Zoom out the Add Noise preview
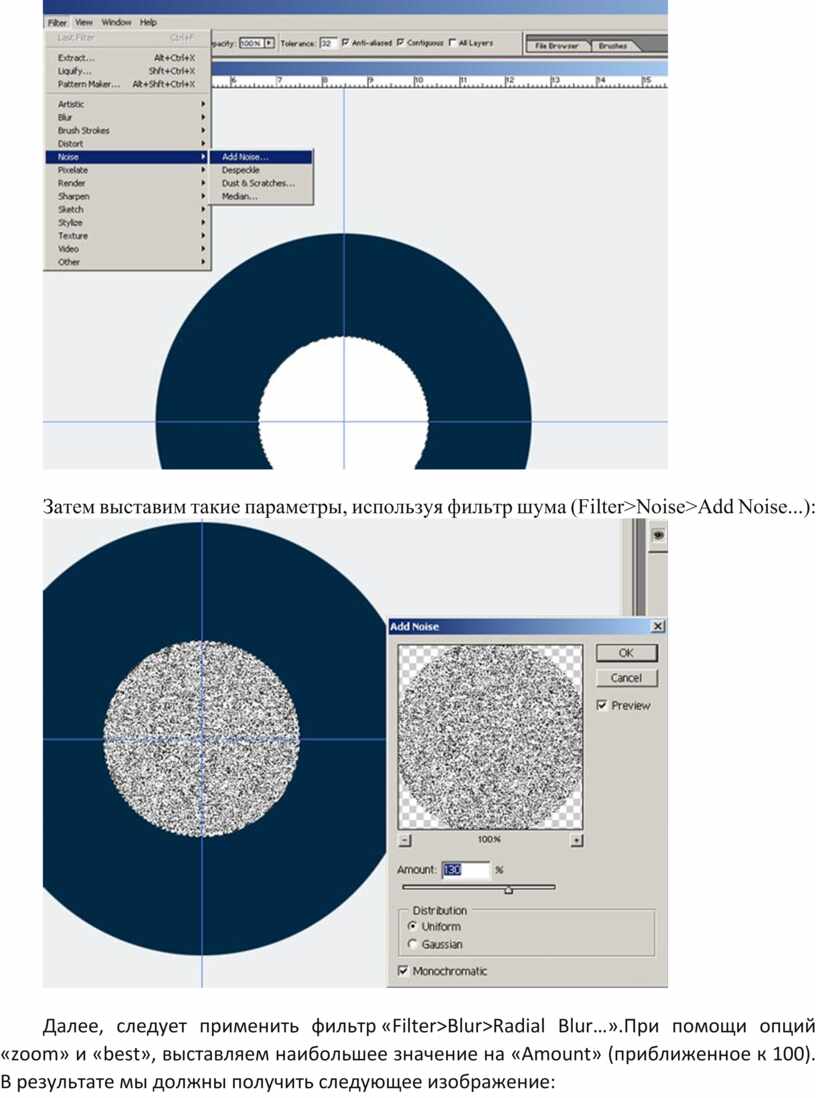 (x=403, y=841)
